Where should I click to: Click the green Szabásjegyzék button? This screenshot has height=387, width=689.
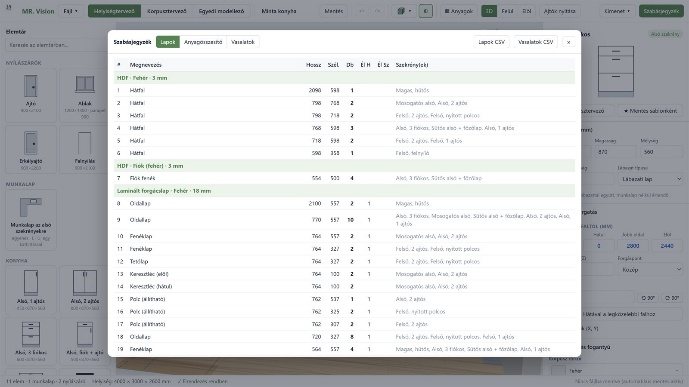661,11
